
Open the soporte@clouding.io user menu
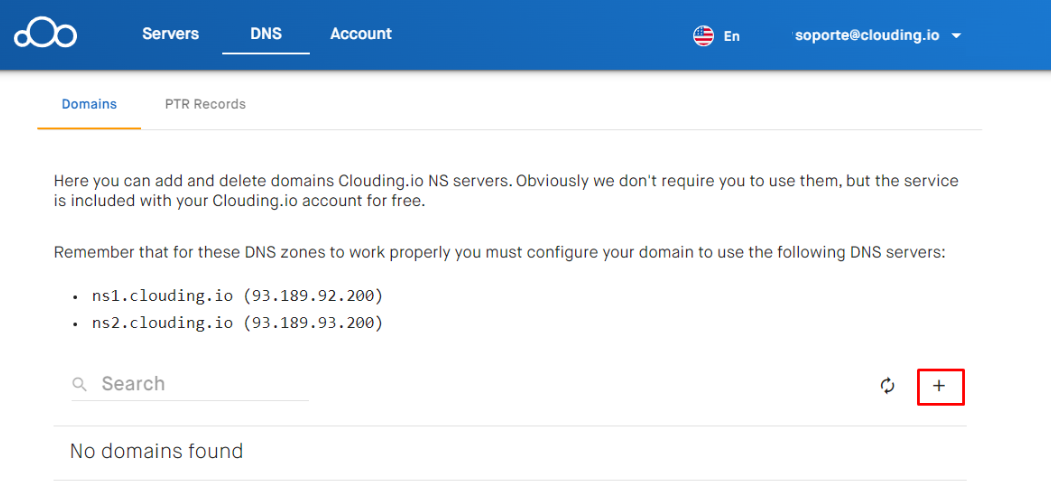coord(867,36)
